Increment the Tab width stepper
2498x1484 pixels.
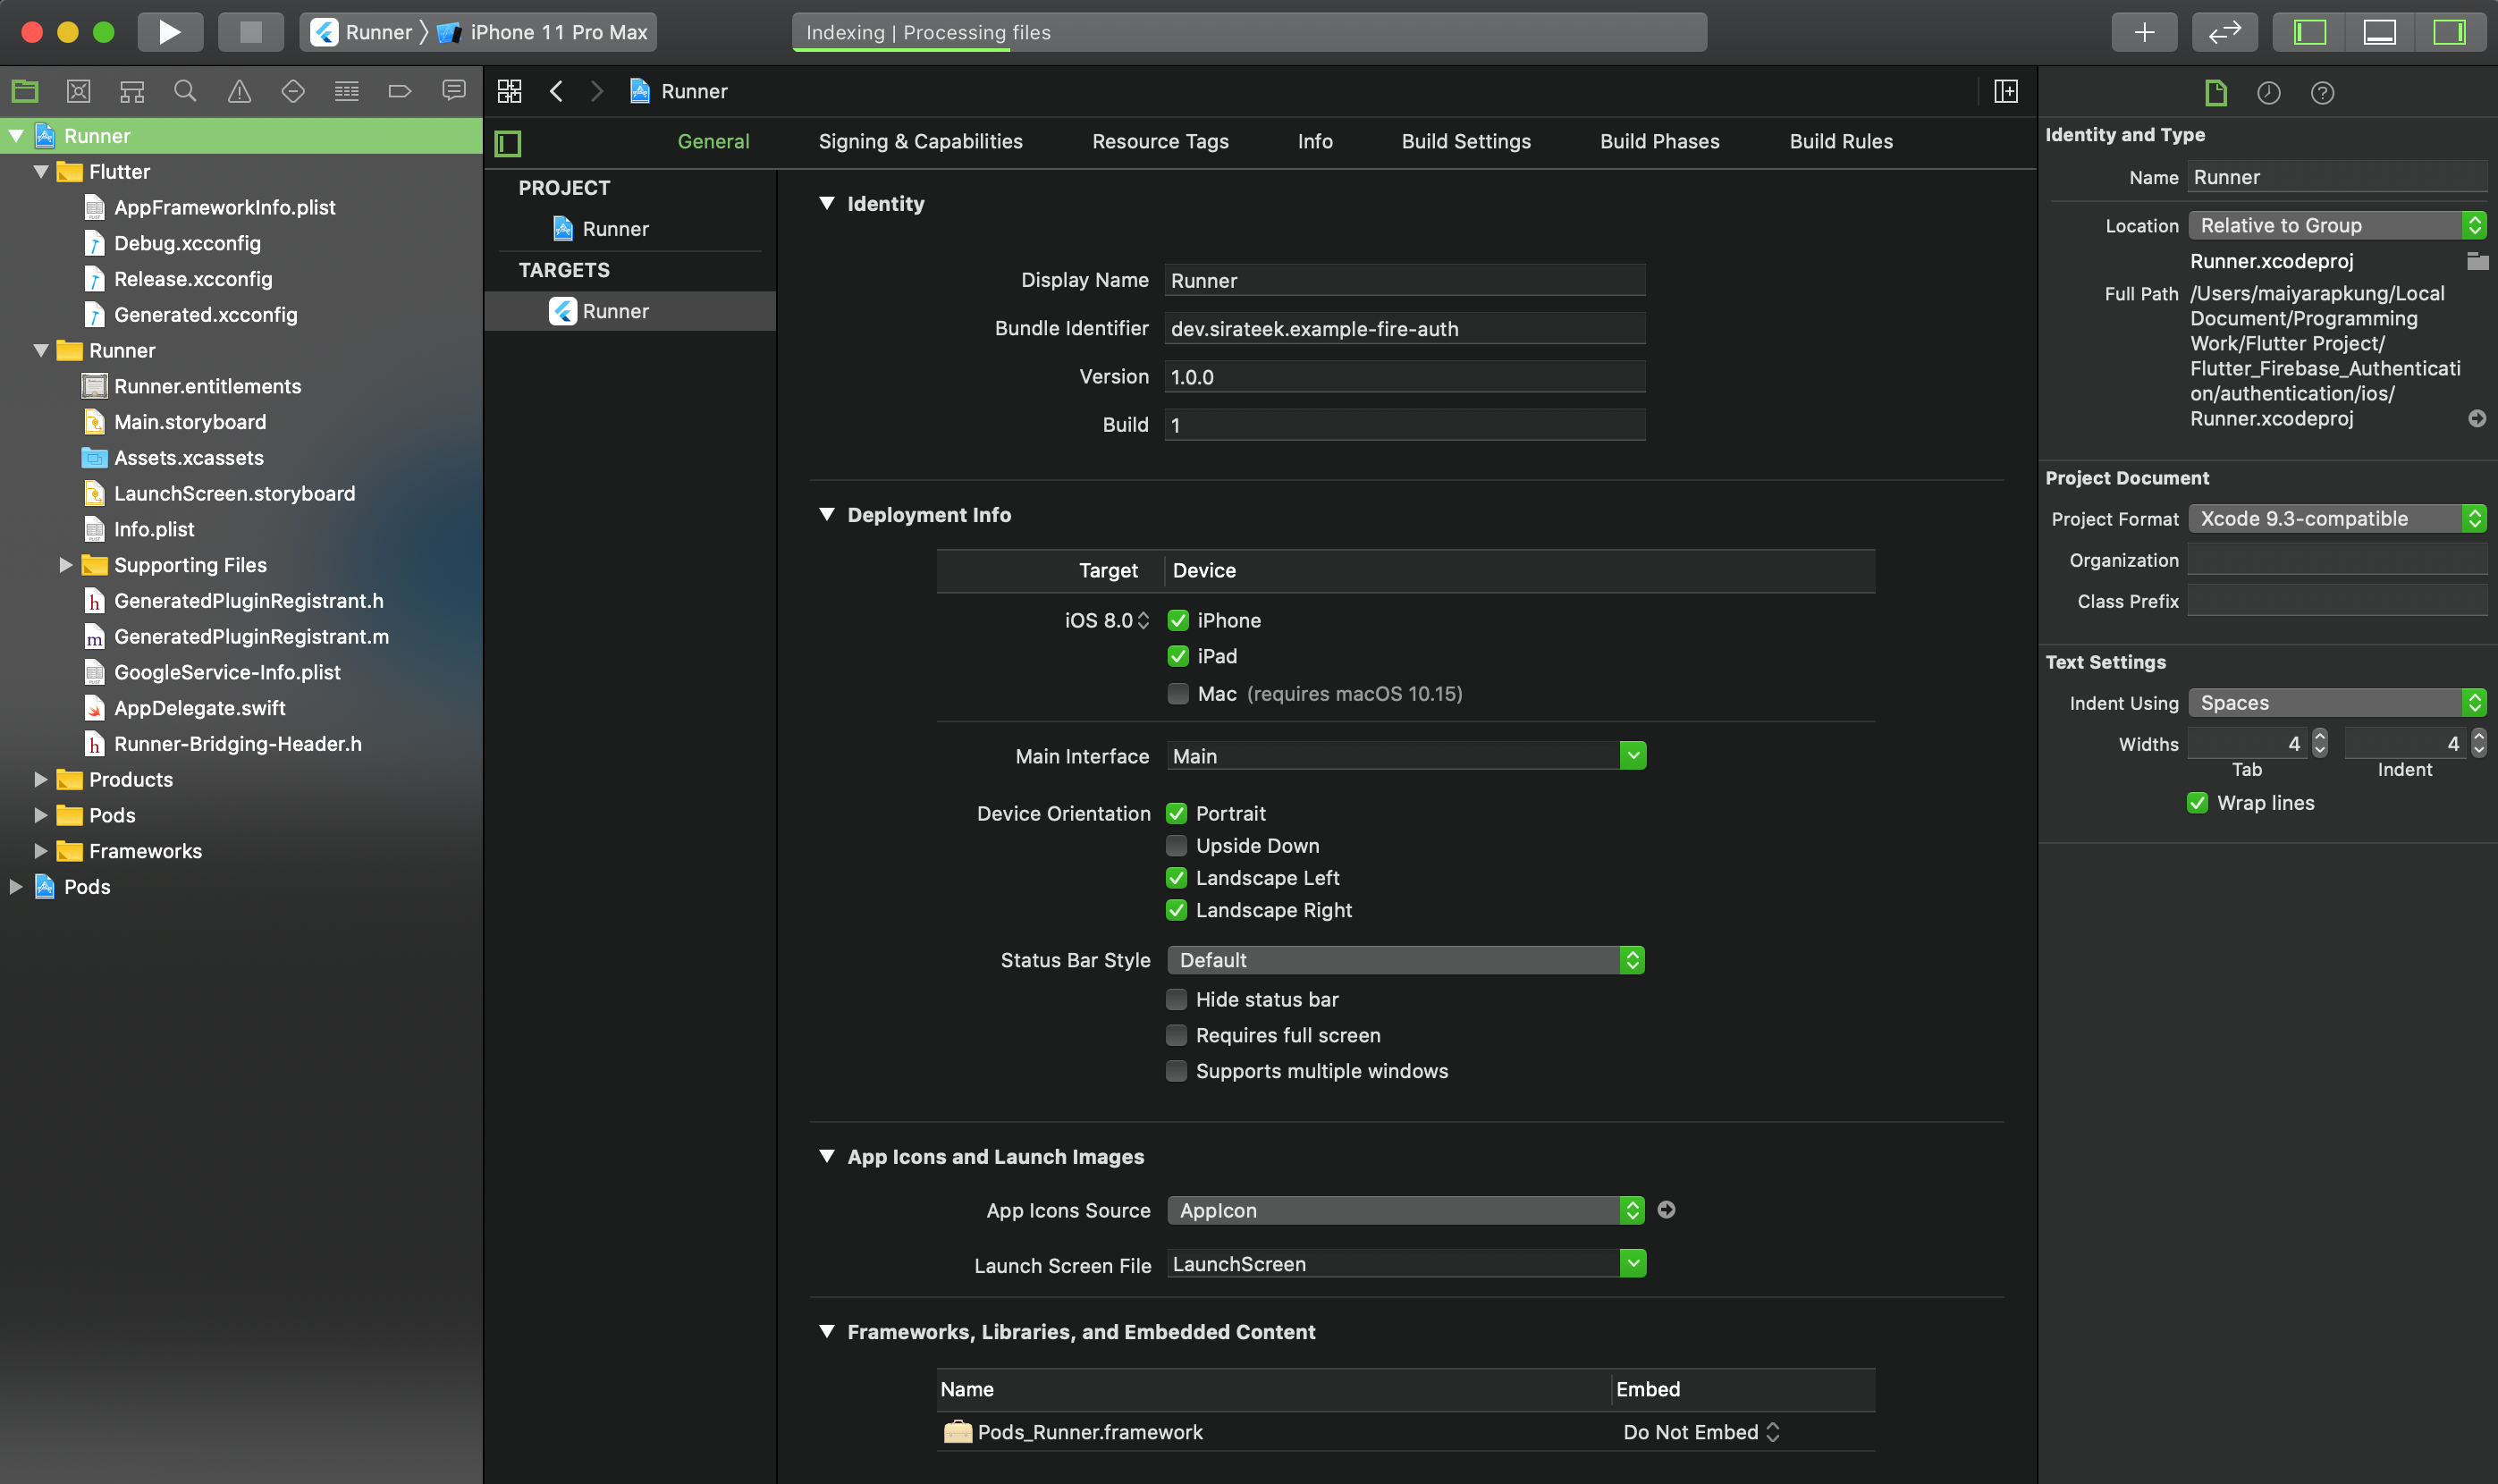tap(2320, 736)
